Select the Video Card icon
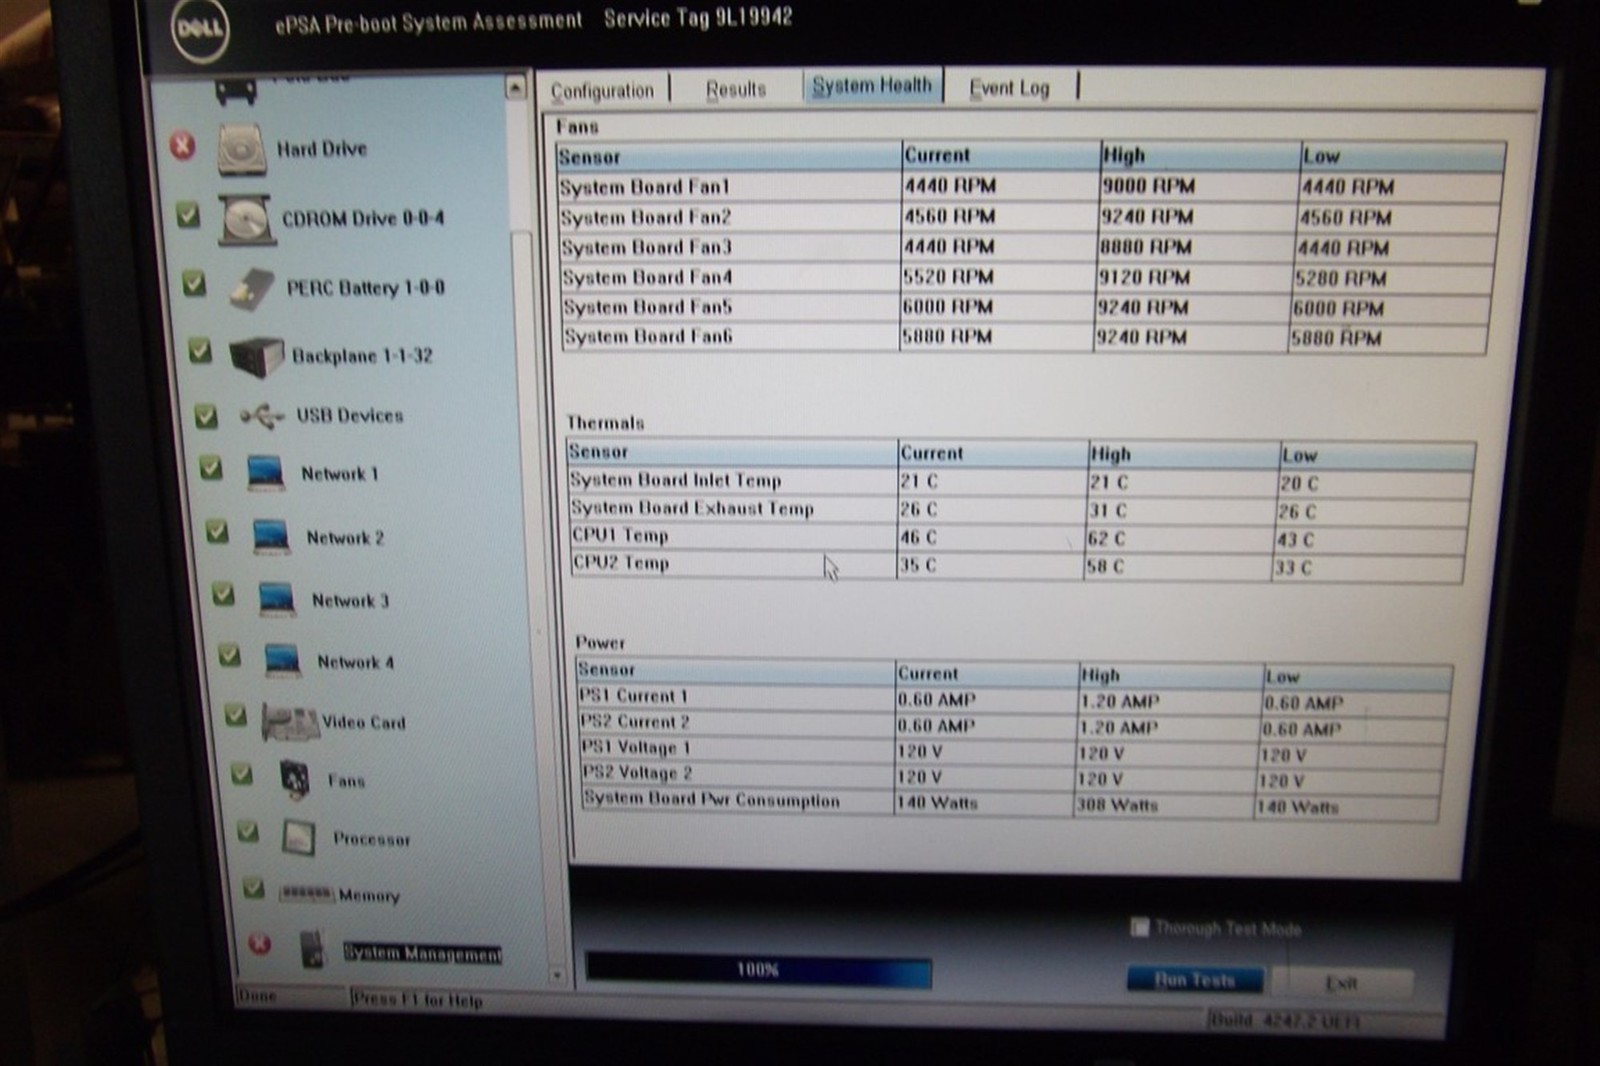Image resolution: width=1600 pixels, height=1066 pixels. pos(290,722)
